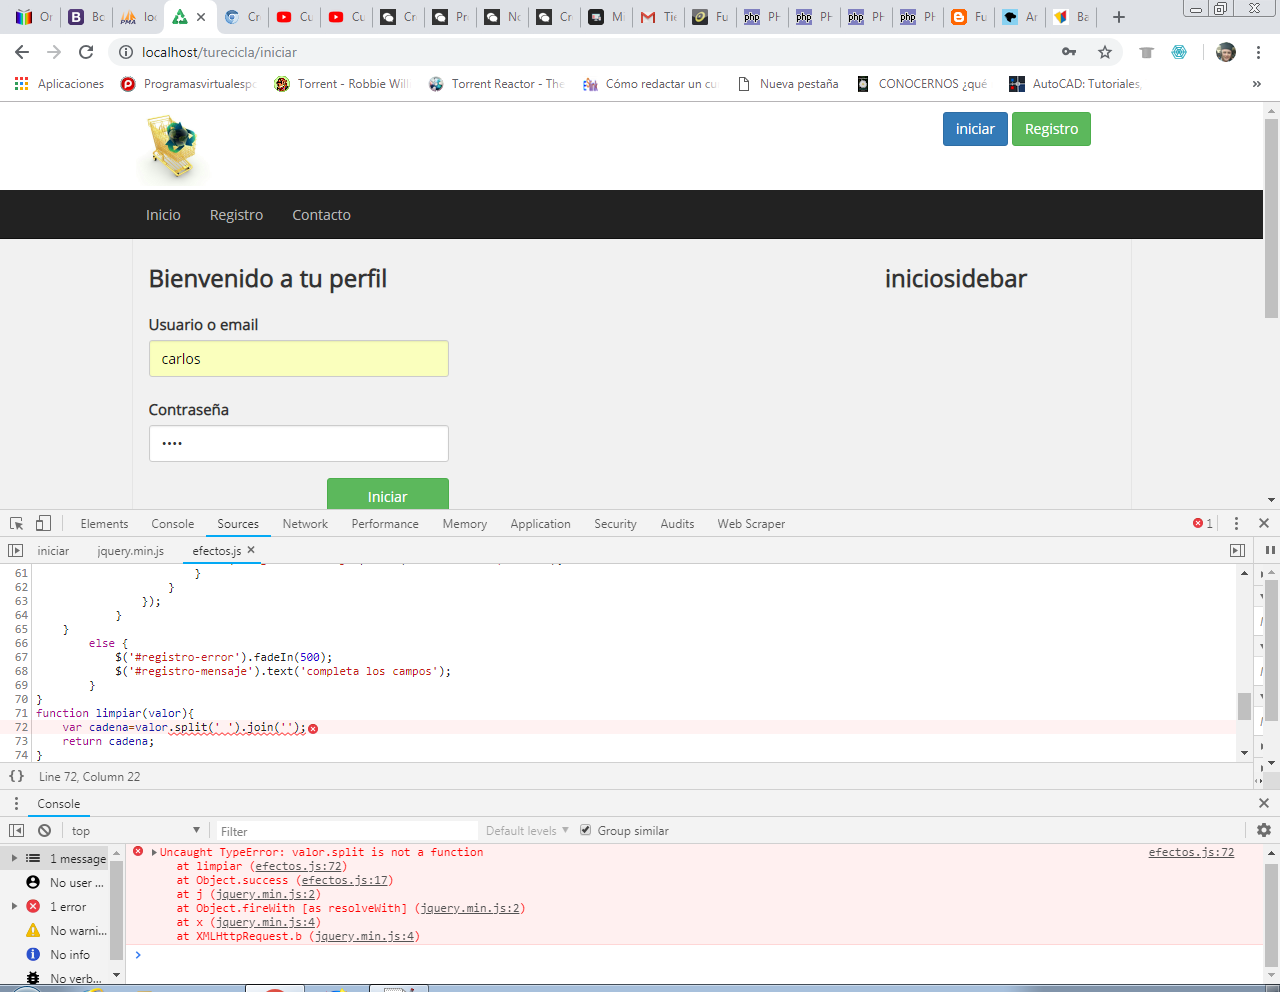The height and width of the screenshot is (992, 1280).
Task: Clear console with the ban icon
Action: pos(45,830)
